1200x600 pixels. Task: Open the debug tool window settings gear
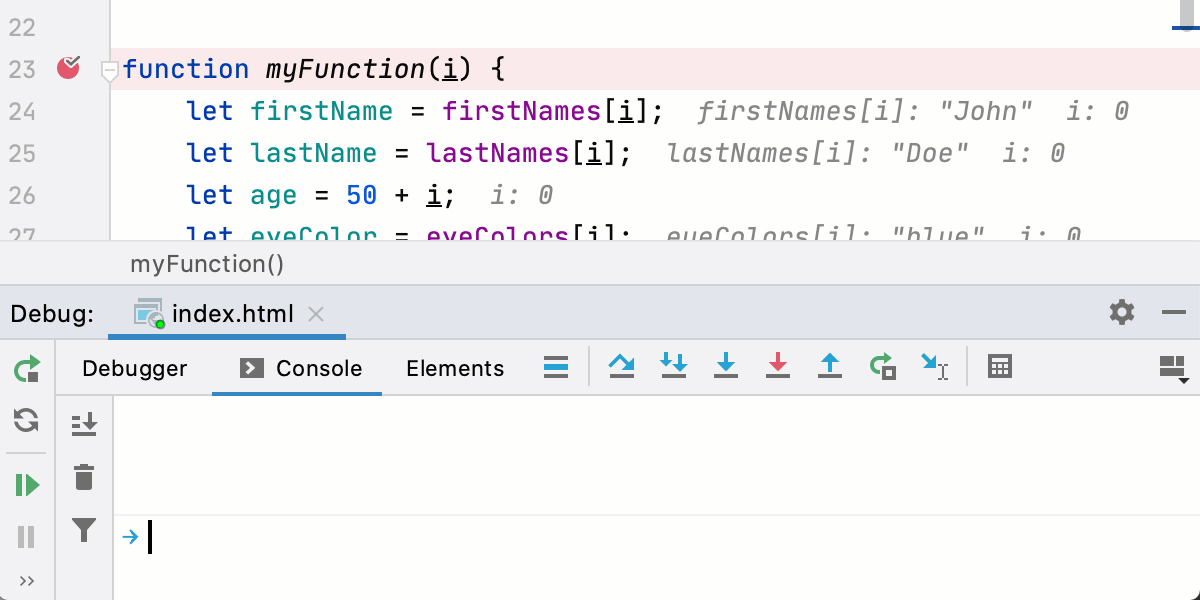pyautogui.click(x=1121, y=312)
